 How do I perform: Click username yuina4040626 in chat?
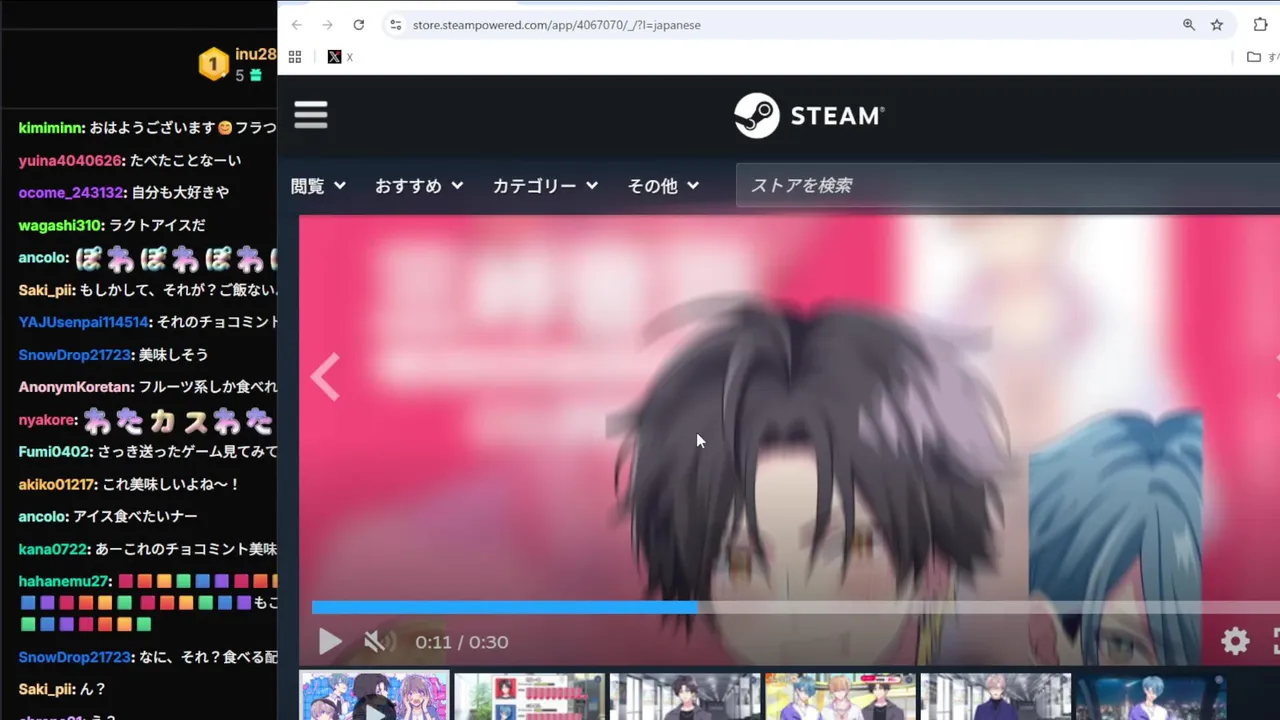pos(71,160)
